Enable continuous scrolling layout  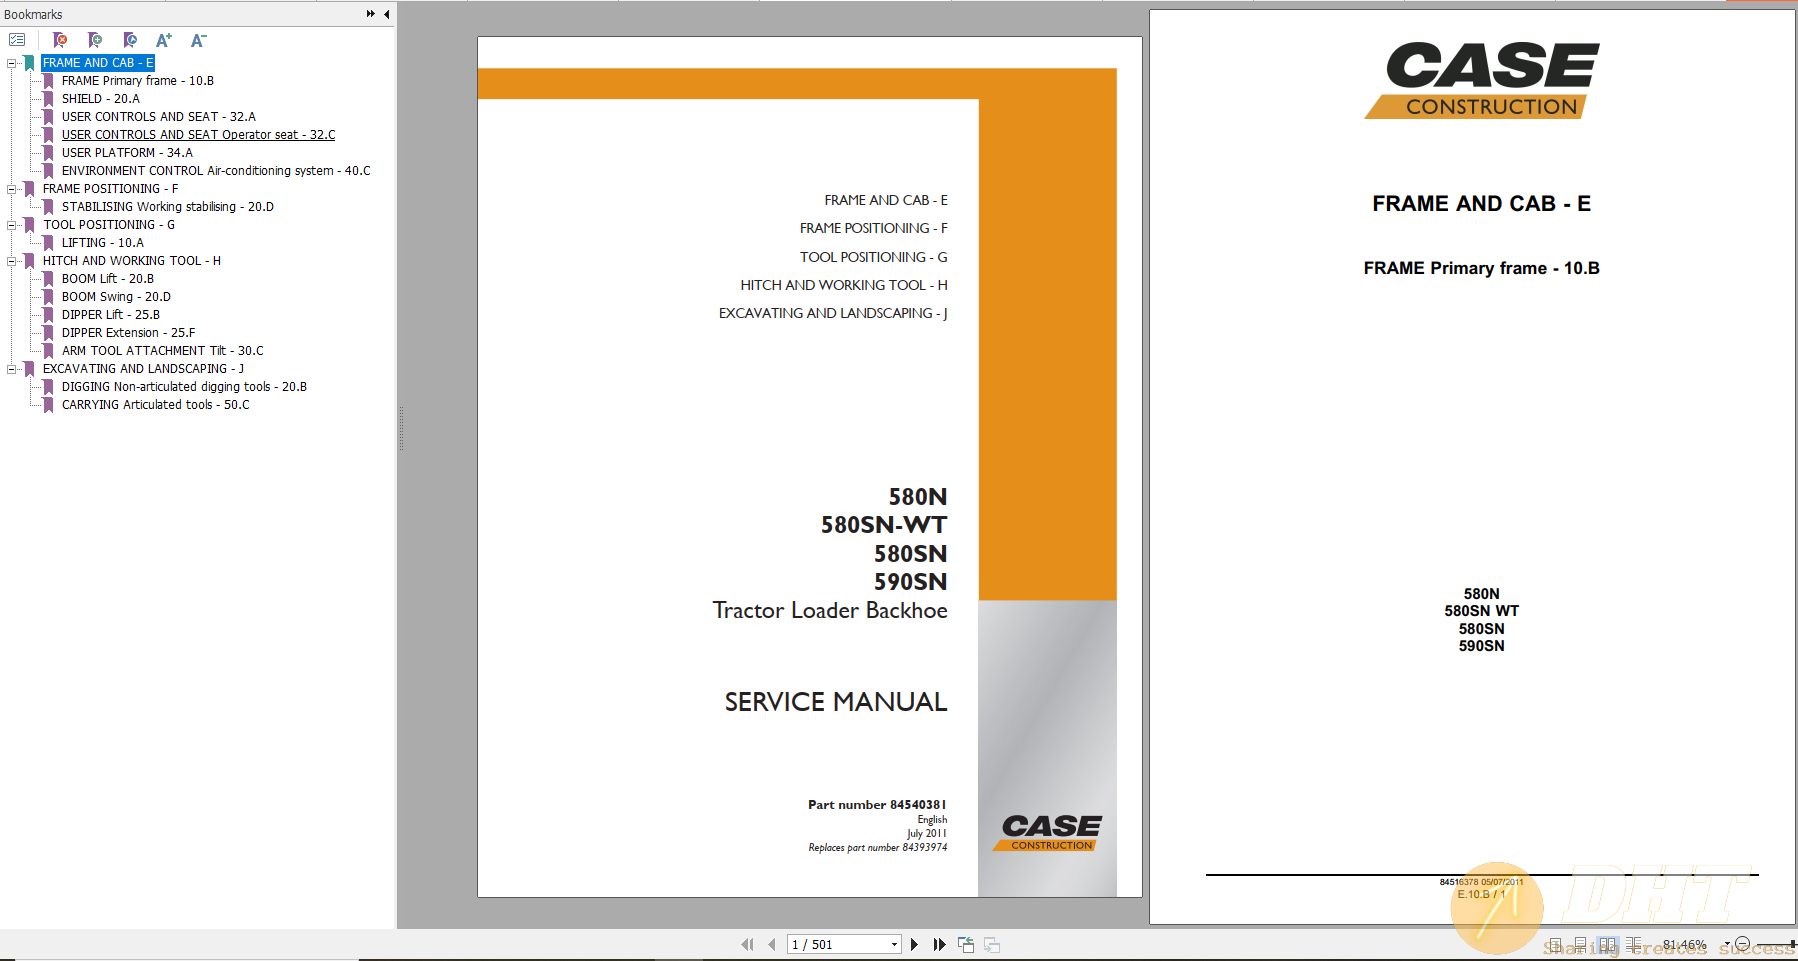1581,944
